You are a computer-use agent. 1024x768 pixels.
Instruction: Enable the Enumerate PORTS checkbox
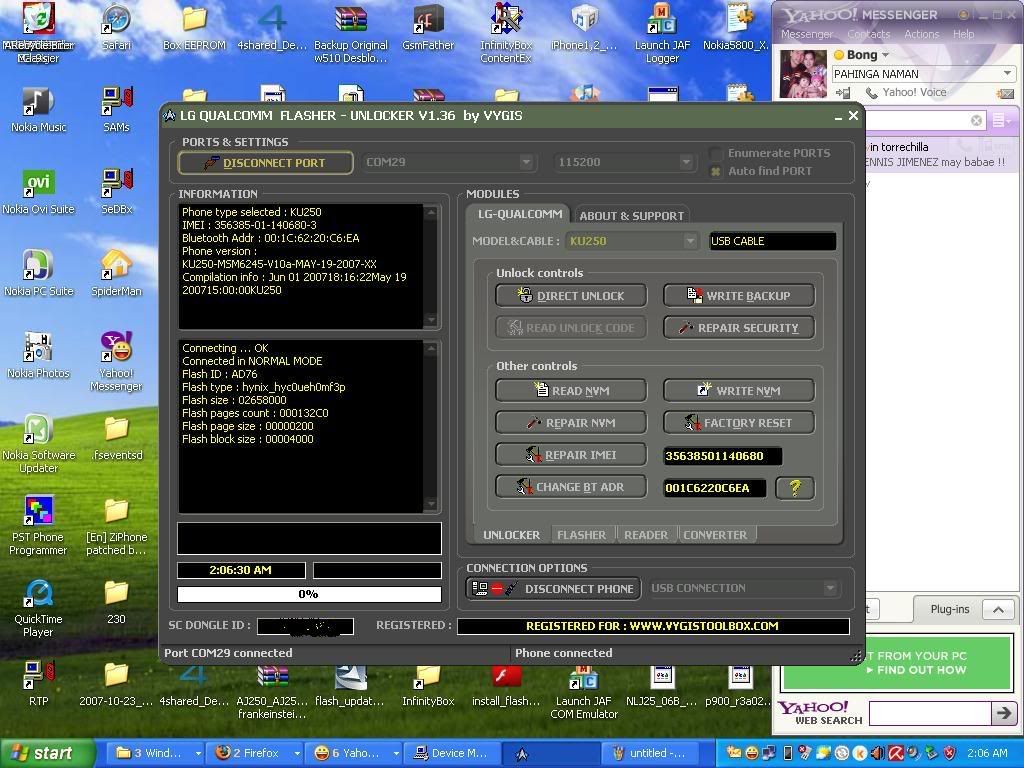(716, 153)
